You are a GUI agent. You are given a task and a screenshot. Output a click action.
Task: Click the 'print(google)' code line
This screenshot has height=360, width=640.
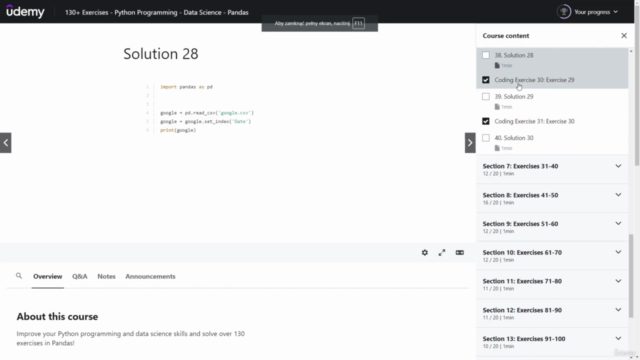(178, 130)
